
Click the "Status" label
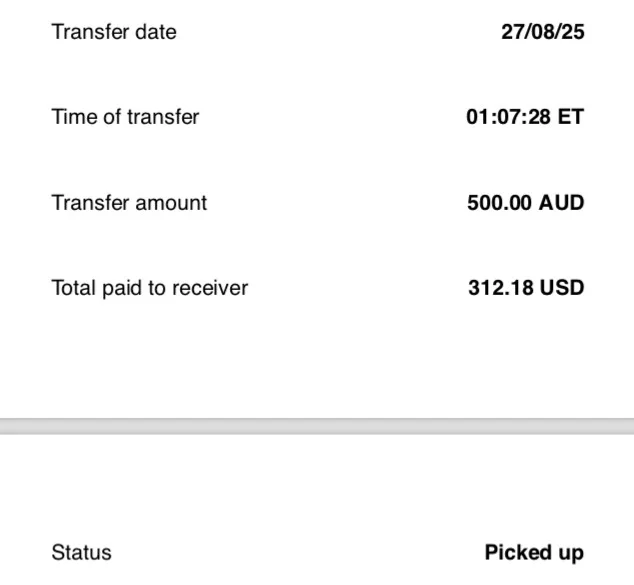tap(82, 553)
